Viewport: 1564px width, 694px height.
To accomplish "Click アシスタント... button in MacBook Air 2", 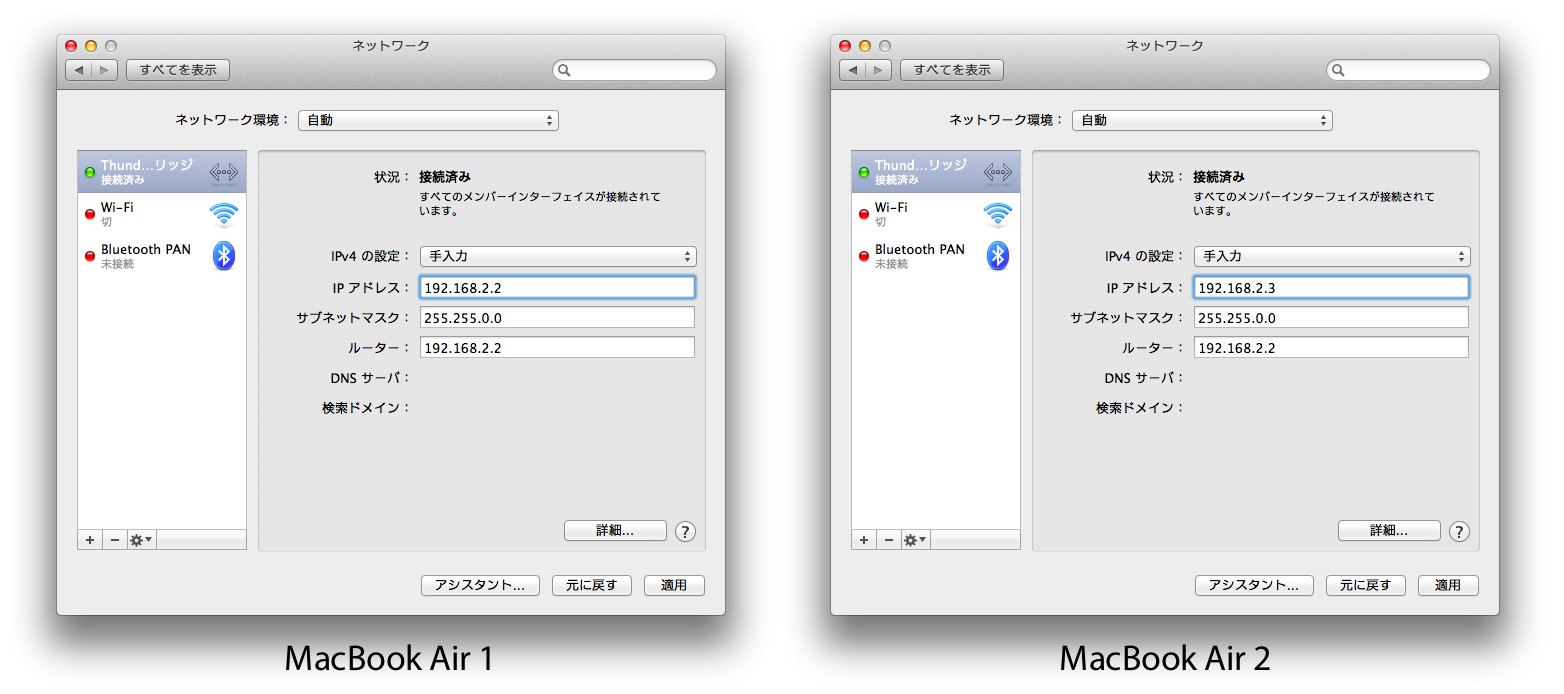I will click(1254, 586).
